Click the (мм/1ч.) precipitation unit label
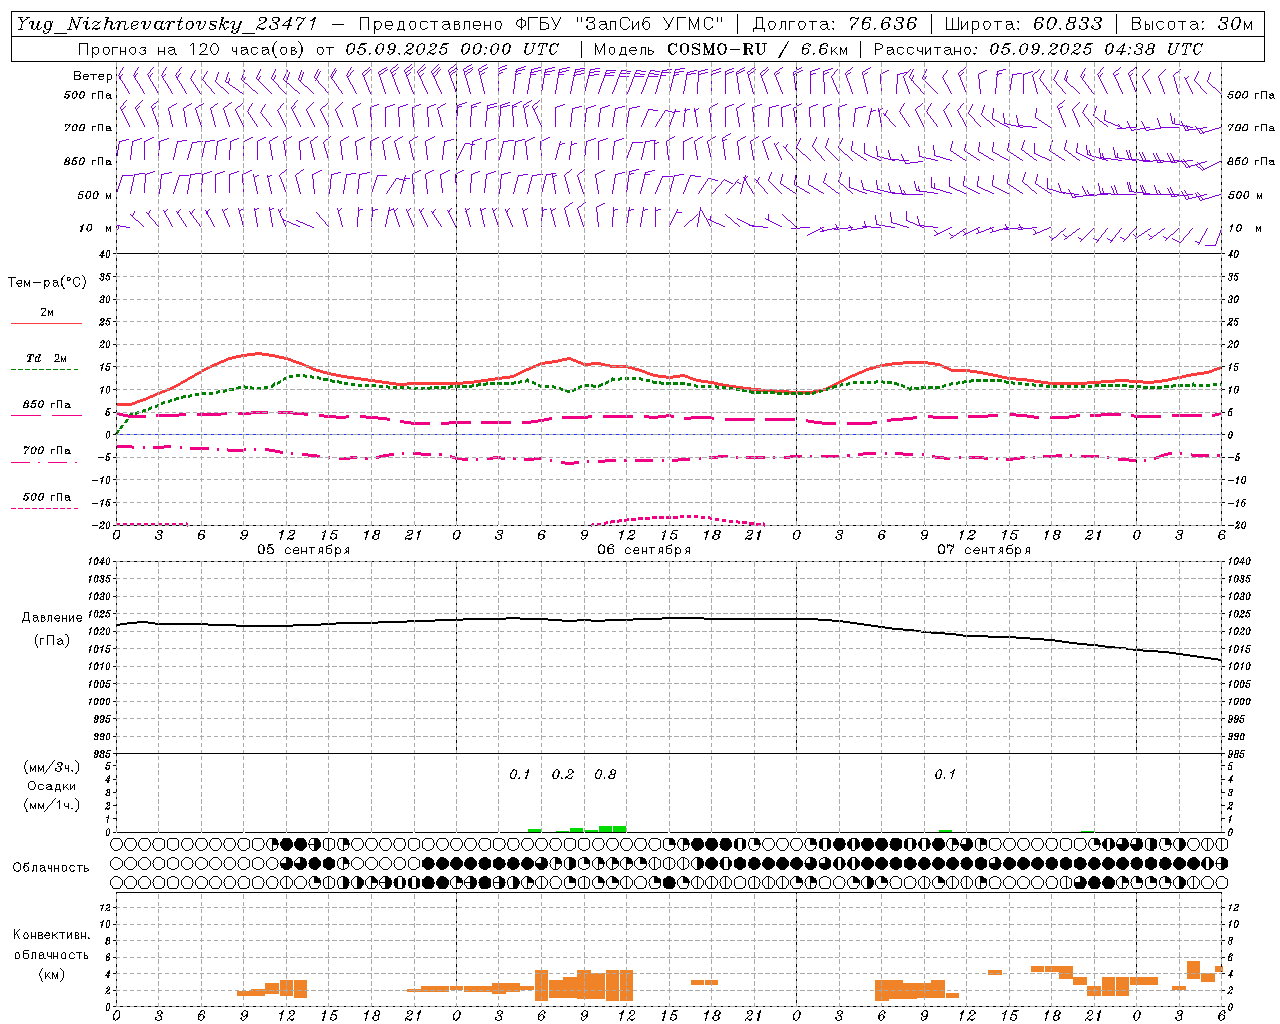This screenshot has height=1024, width=1280. [51, 805]
